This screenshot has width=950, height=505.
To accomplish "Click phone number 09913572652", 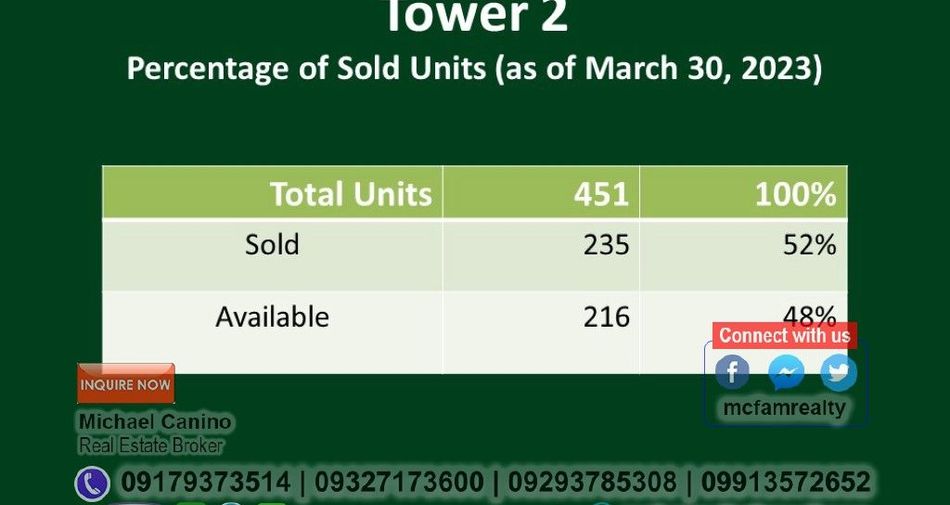I will pyautogui.click(x=786, y=483).
